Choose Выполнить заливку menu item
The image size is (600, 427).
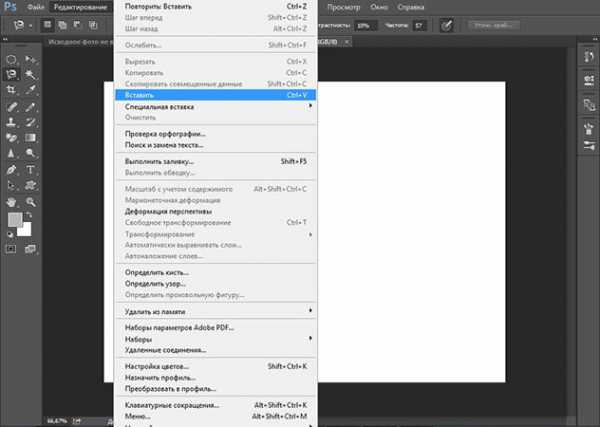(216, 161)
